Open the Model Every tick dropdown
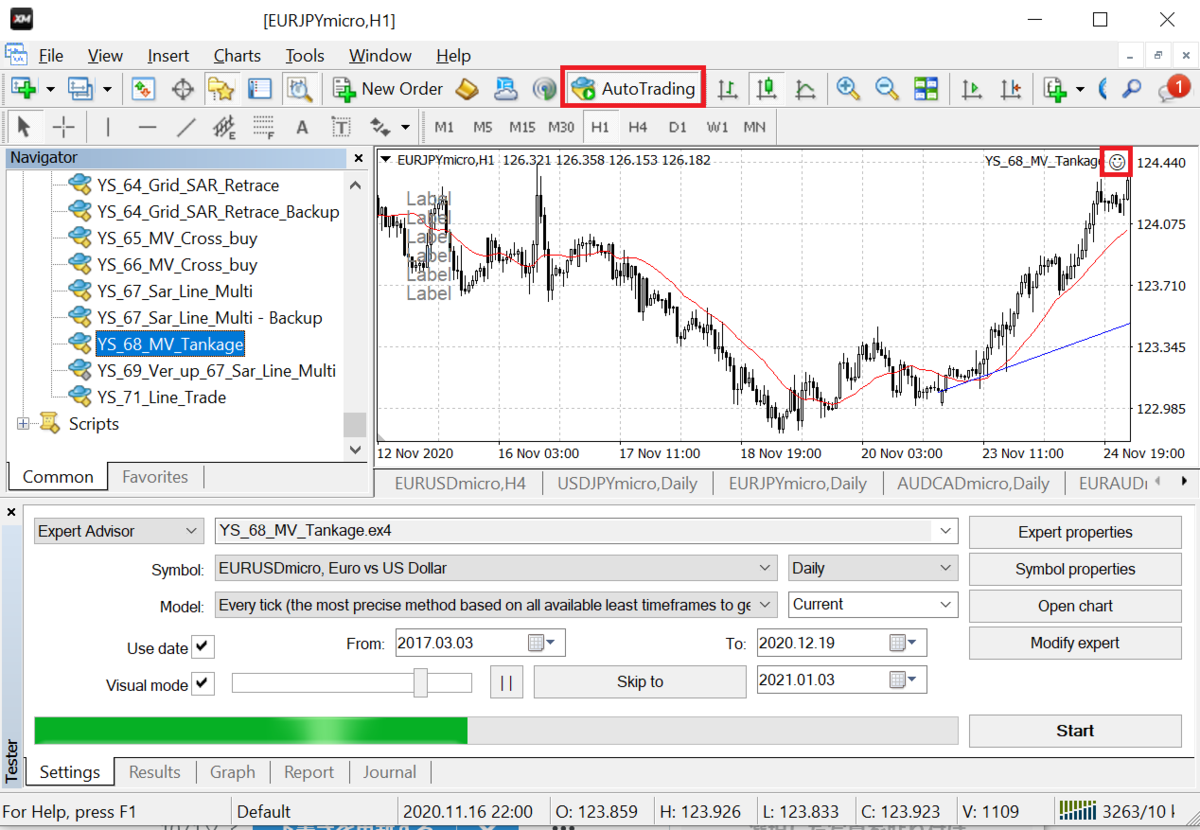The image size is (1200, 830). [x=496, y=605]
